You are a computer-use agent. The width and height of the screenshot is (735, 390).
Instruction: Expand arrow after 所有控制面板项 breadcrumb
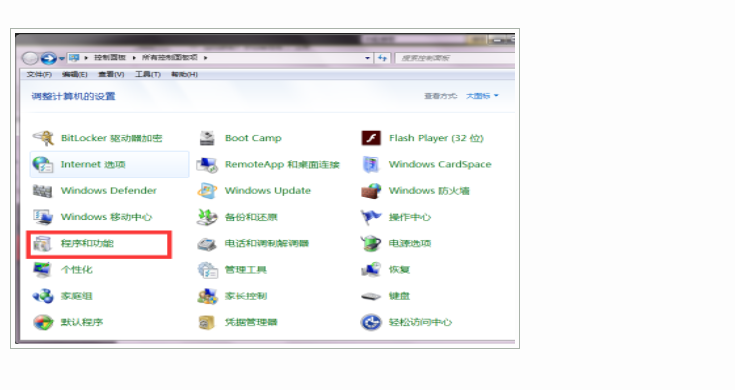click(205, 58)
